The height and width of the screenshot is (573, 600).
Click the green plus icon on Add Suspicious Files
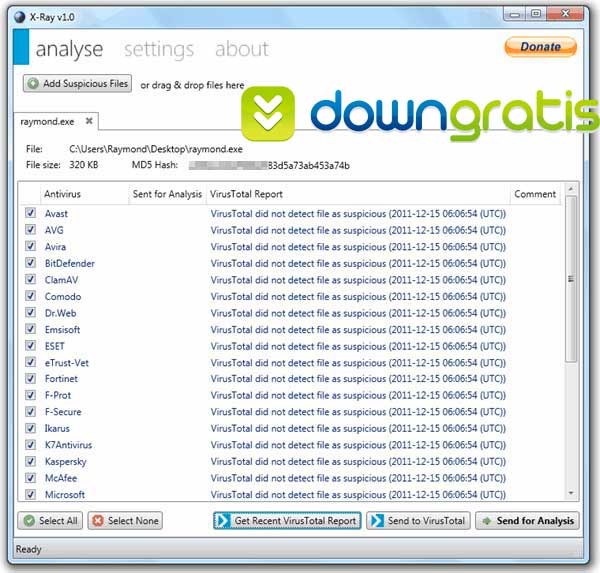[x=33, y=83]
